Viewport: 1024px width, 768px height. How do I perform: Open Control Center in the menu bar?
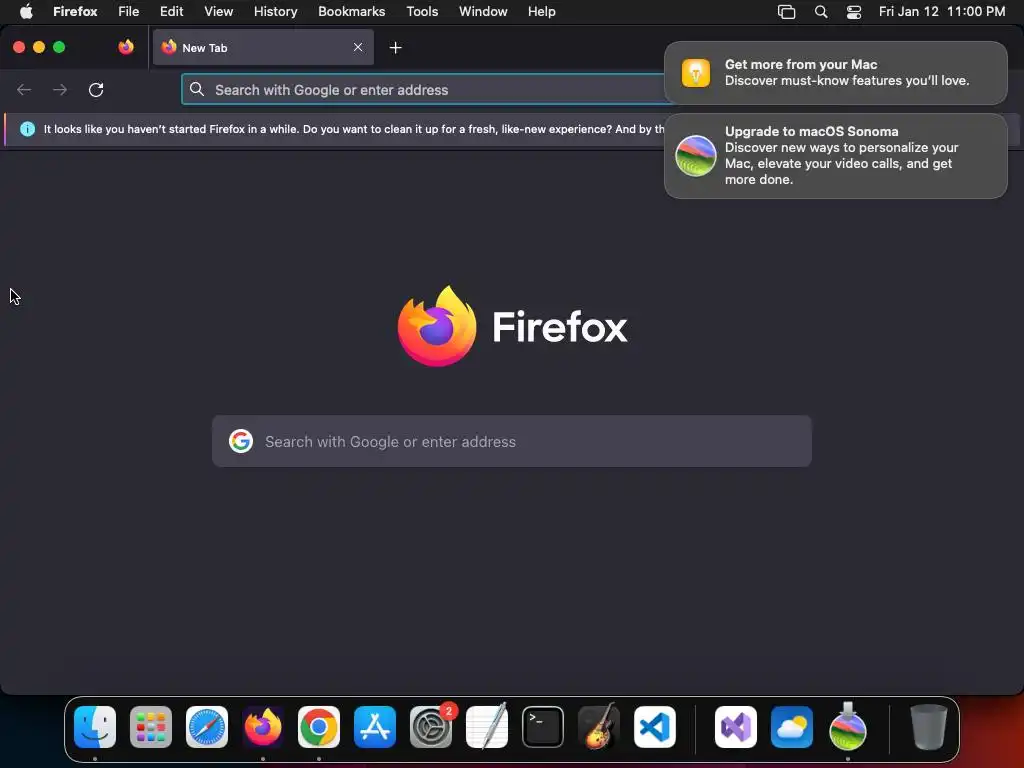854,12
